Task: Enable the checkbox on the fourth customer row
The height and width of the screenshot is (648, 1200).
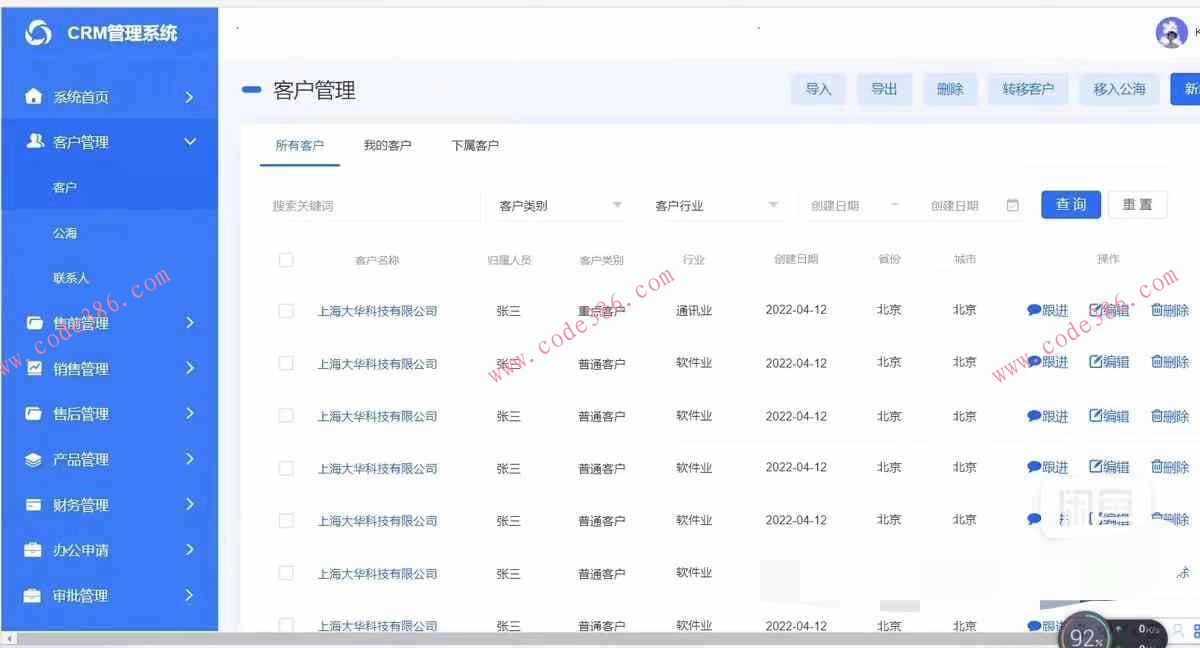Action: [x=286, y=467]
